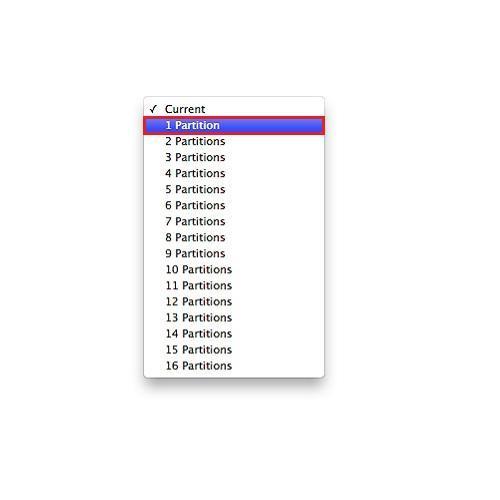Choose 1 Partition from the list
This screenshot has width=500, height=500.
click(234, 125)
